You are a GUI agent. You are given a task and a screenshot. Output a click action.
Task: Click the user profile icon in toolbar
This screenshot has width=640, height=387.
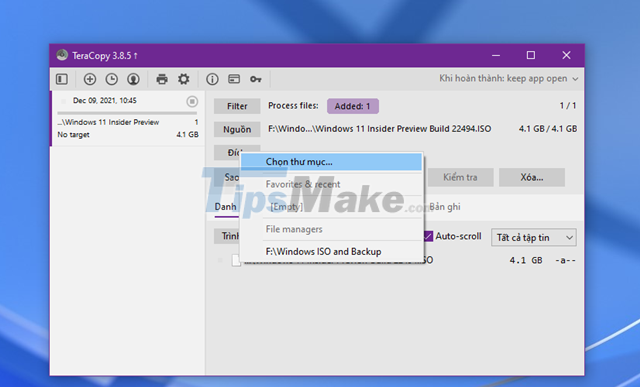(x=133, y=79)
